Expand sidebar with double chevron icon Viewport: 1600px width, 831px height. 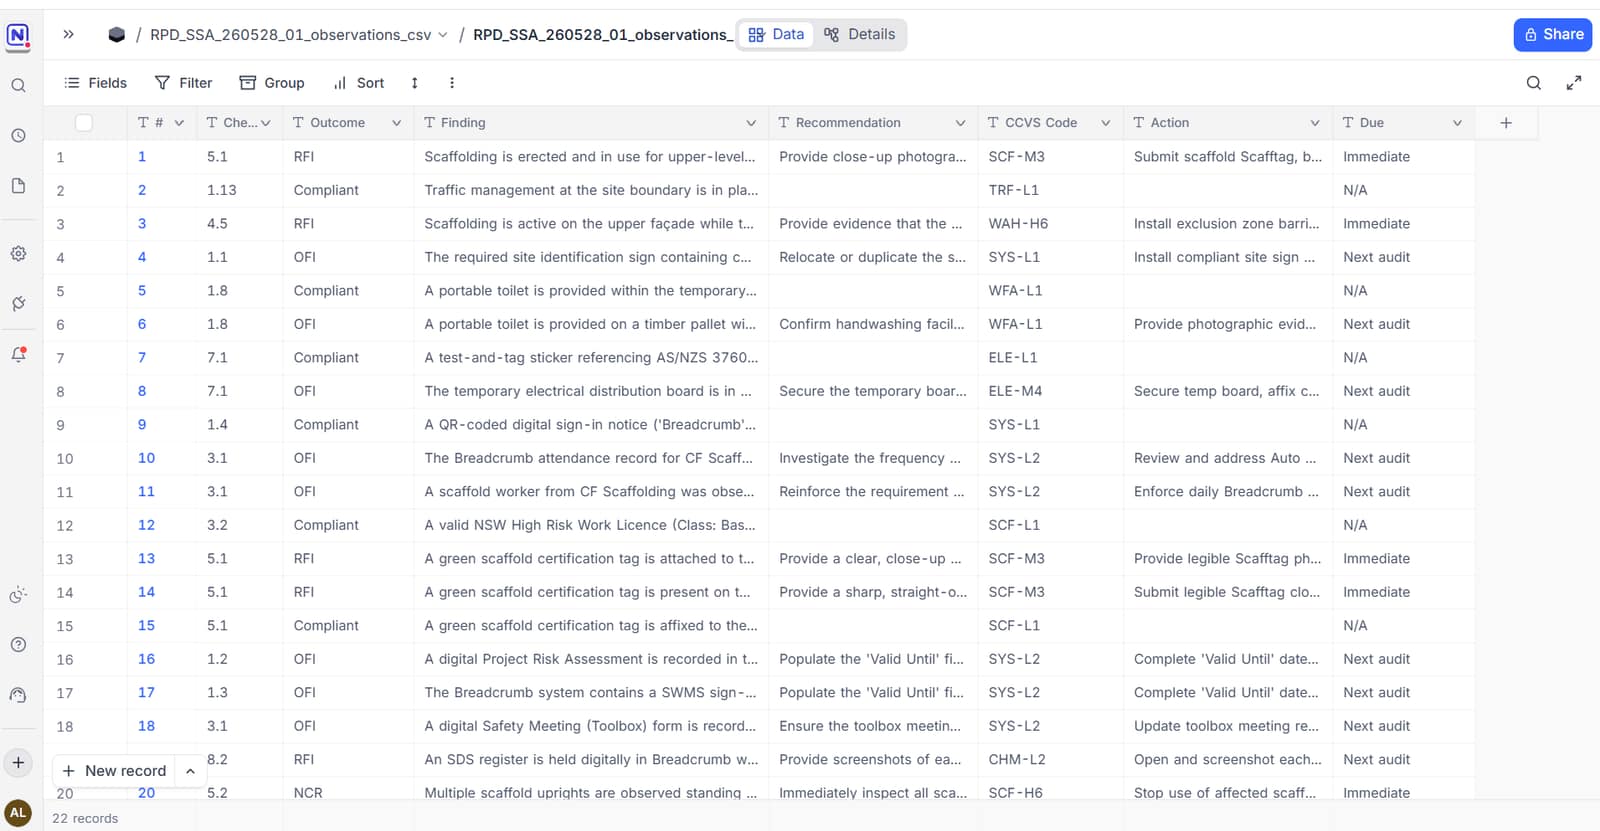(x=68, y=34)
